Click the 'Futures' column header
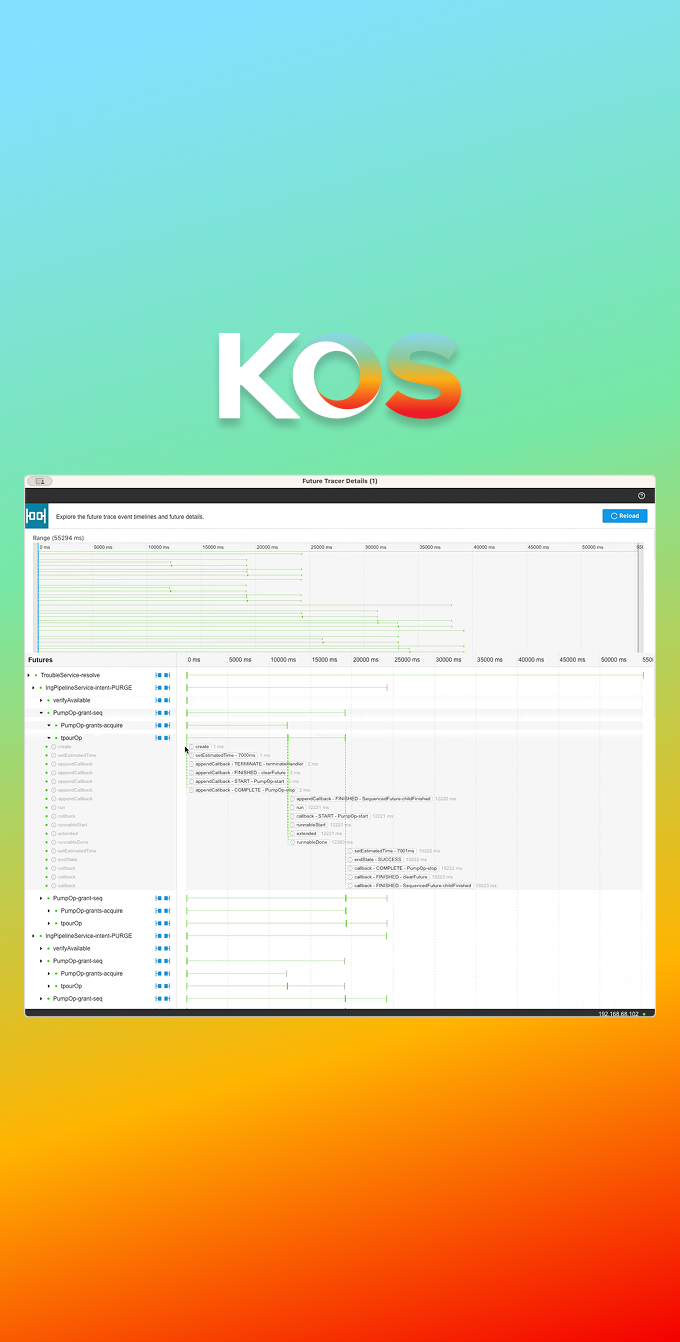The height and width of the screenshot is (1342, 680). point(41,660)
